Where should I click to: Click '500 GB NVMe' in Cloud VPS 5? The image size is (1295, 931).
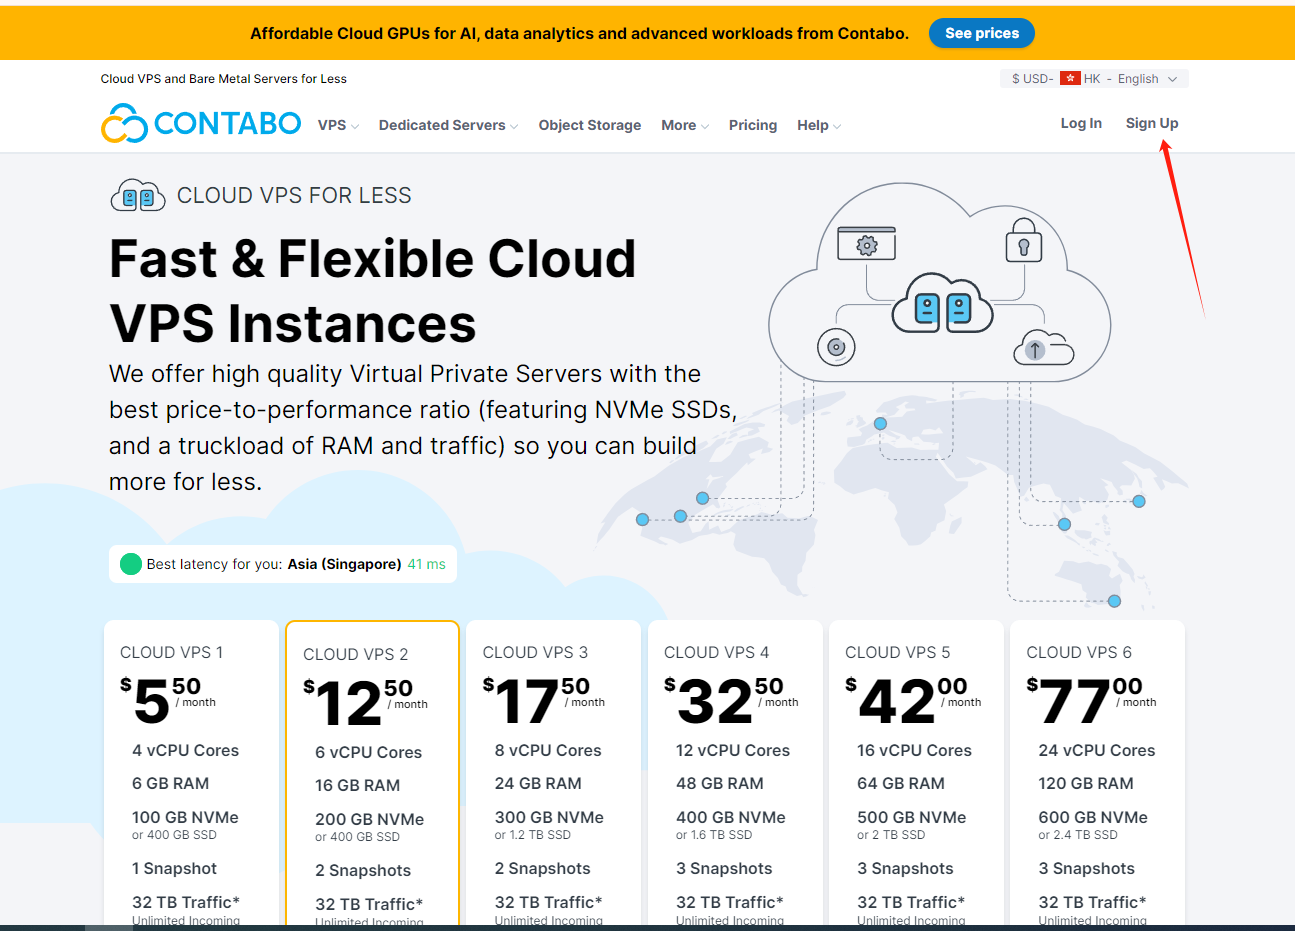[x=912, y=817]
